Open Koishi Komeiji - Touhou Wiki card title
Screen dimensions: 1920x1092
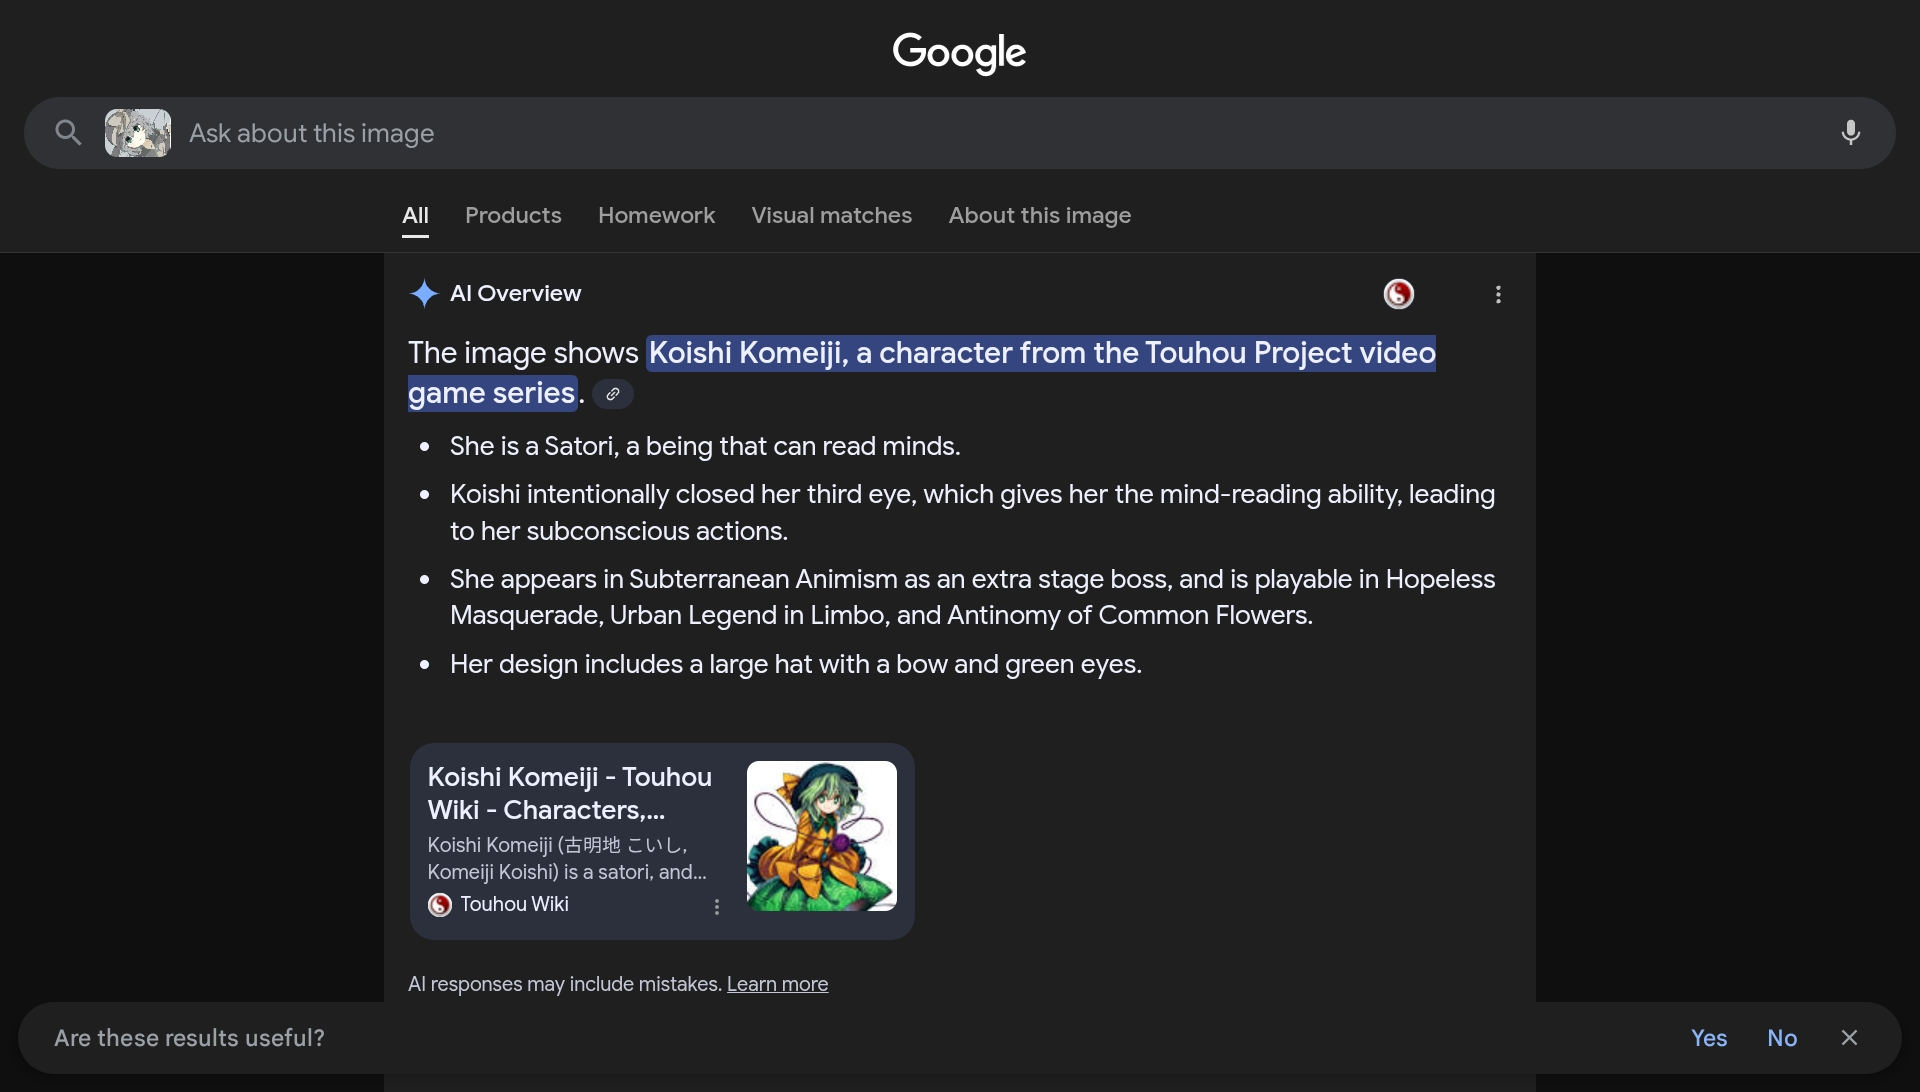pos(570,793)
